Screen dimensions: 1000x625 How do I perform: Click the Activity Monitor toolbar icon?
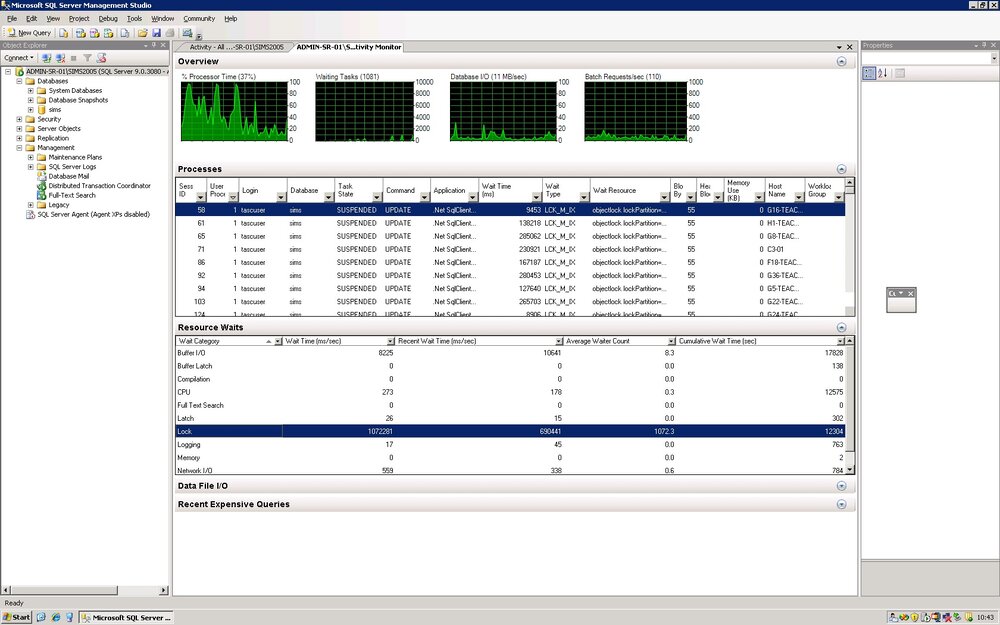click(x=187, y=33)
